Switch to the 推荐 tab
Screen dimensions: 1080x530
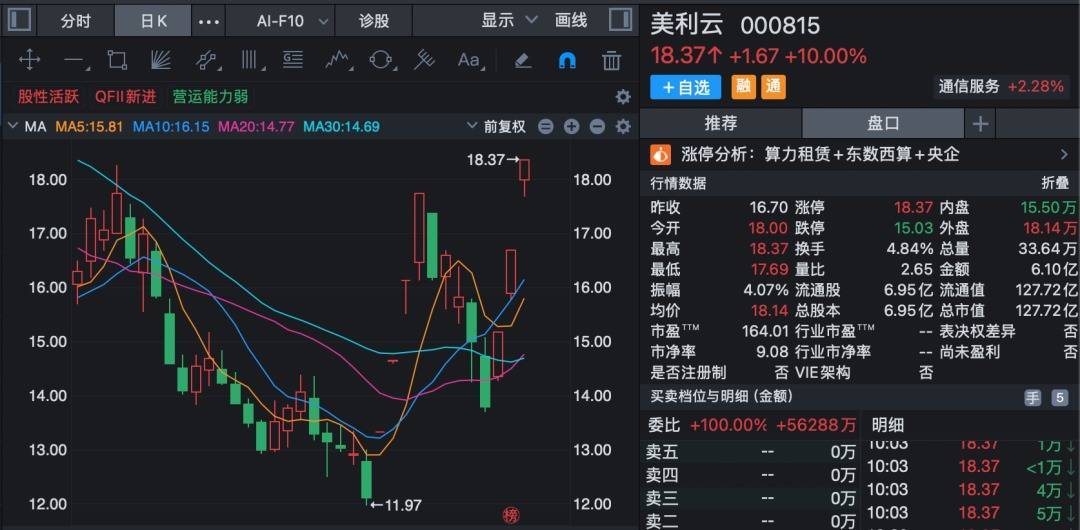[x=721, y=124]
